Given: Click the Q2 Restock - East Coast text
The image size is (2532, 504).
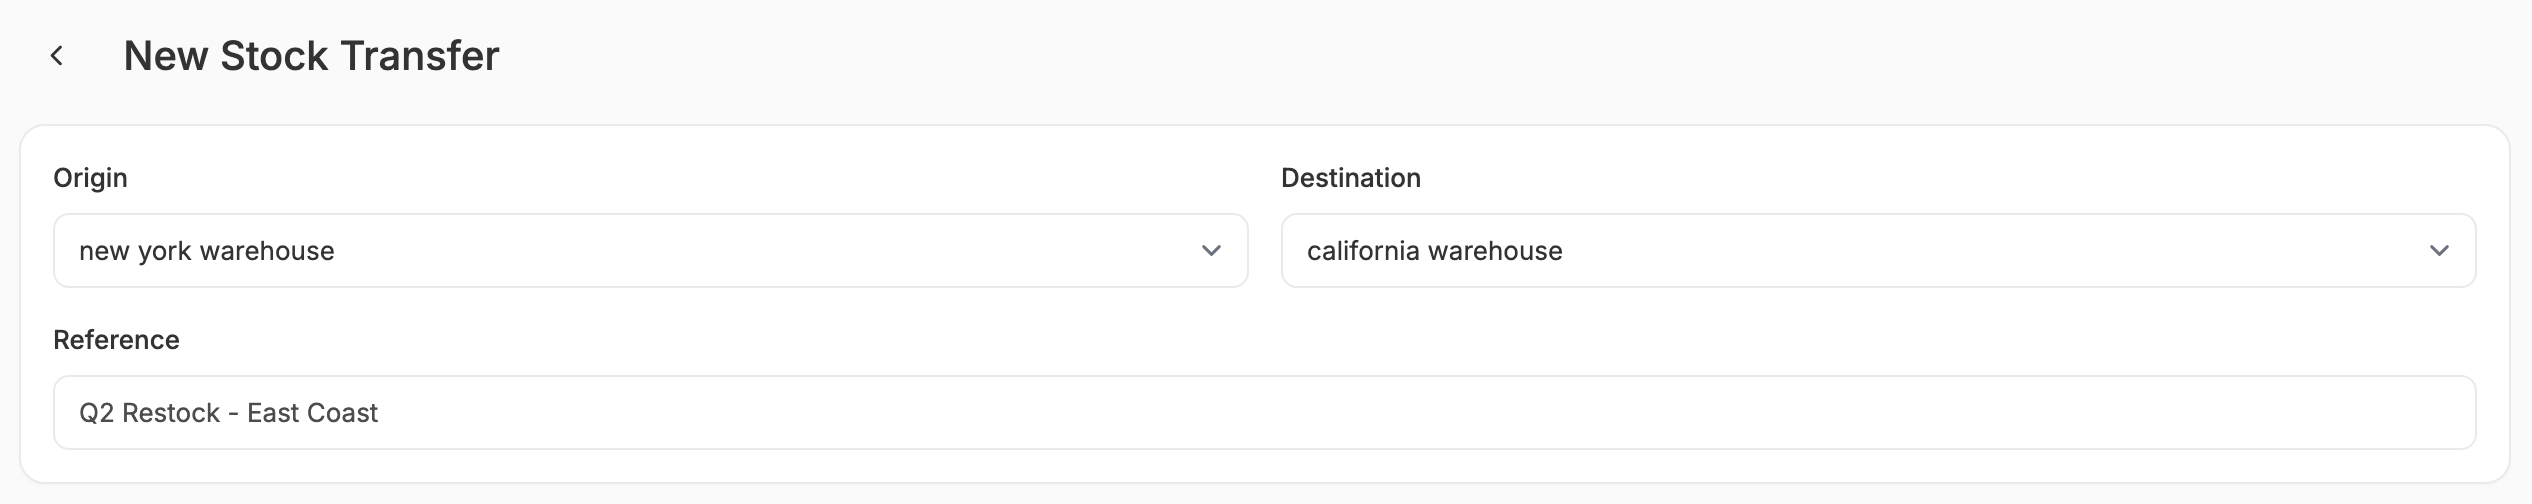Looking at the screenshot, I should 228,413.
